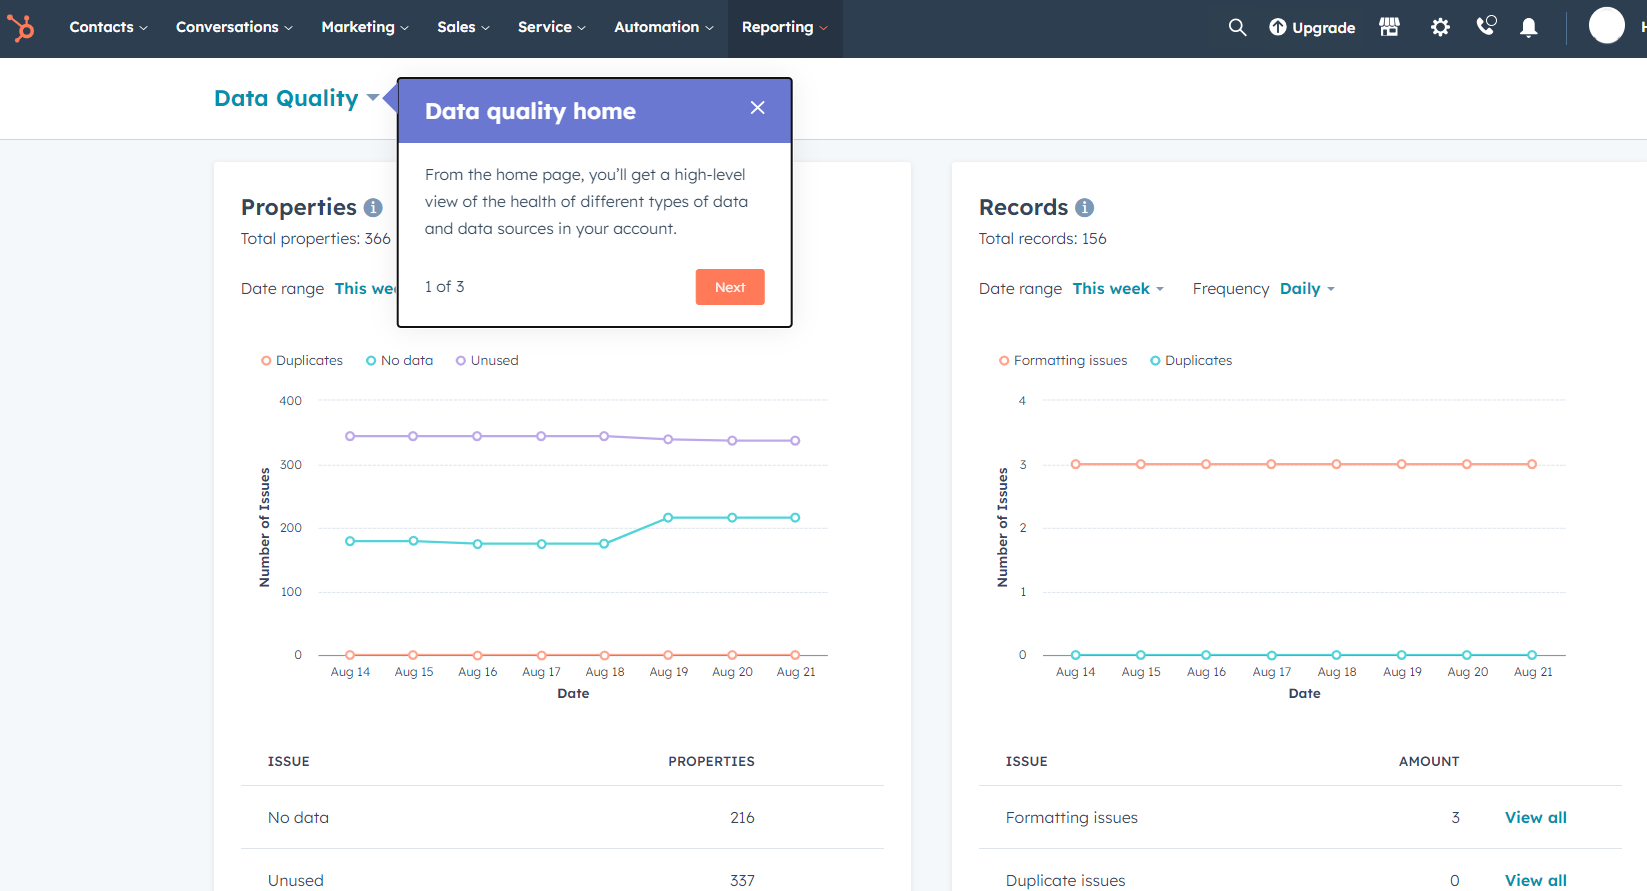The image size is (1647, 891).
Task: Open the notifications bell icon
Action: [x=1529, y=28]
